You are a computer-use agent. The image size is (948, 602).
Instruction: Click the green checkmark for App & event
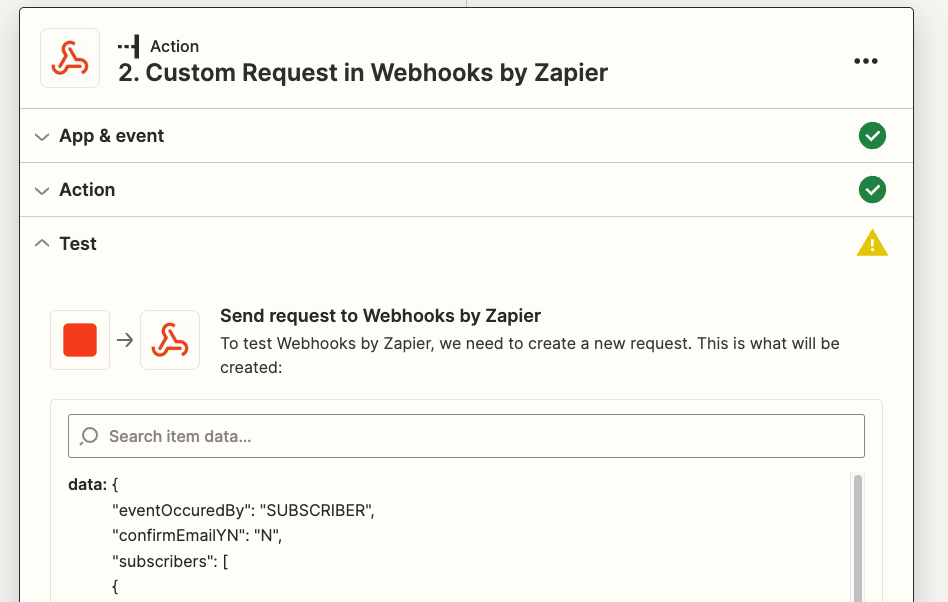coord(872,136)
